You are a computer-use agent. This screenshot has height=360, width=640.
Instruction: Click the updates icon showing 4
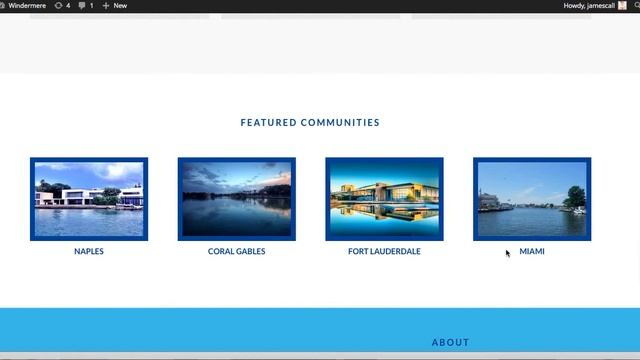[x=62, y=6]
